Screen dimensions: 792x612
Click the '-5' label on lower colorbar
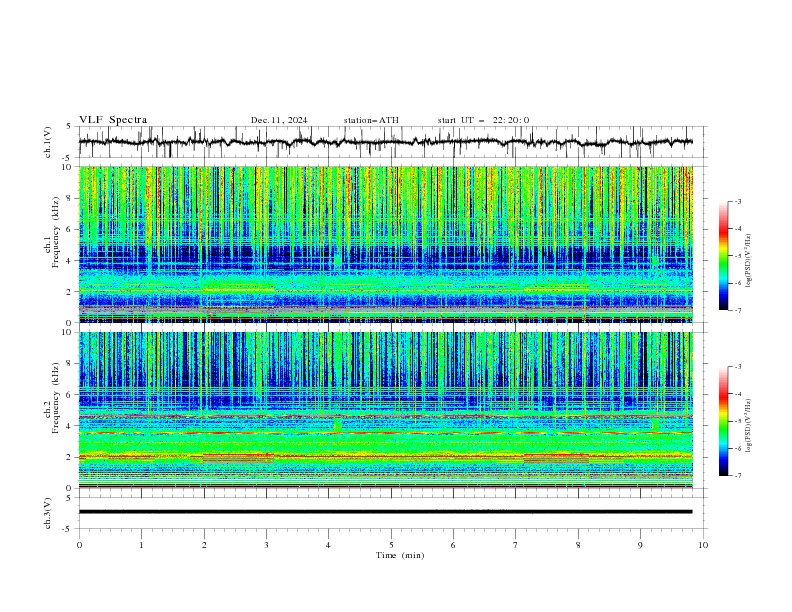738,421
